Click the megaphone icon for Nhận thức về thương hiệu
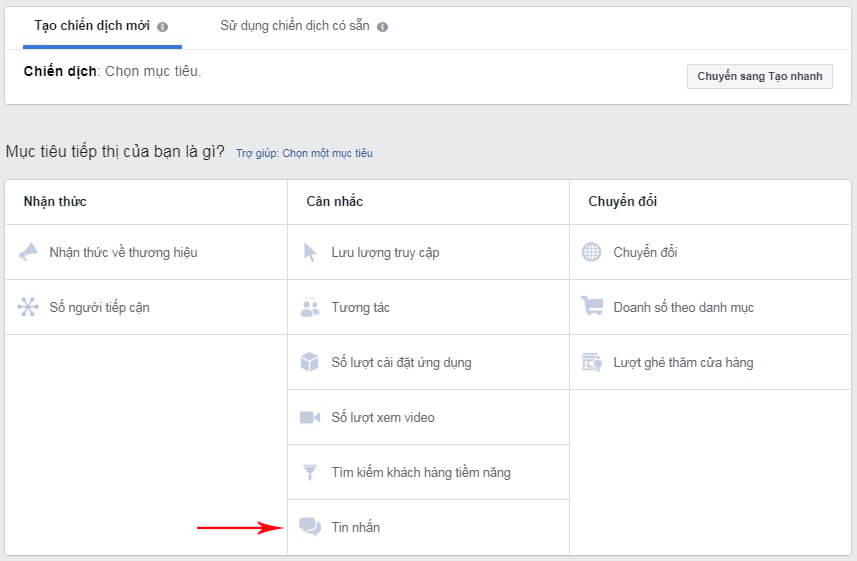 coord(28,252)
